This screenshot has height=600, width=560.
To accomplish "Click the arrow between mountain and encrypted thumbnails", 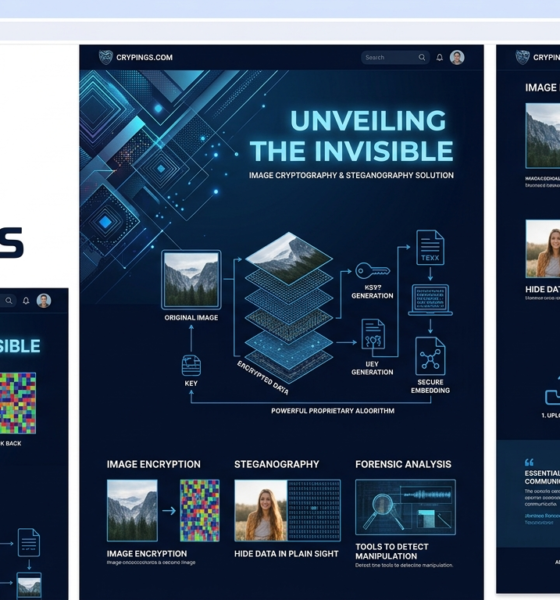I will click(169, 510).
